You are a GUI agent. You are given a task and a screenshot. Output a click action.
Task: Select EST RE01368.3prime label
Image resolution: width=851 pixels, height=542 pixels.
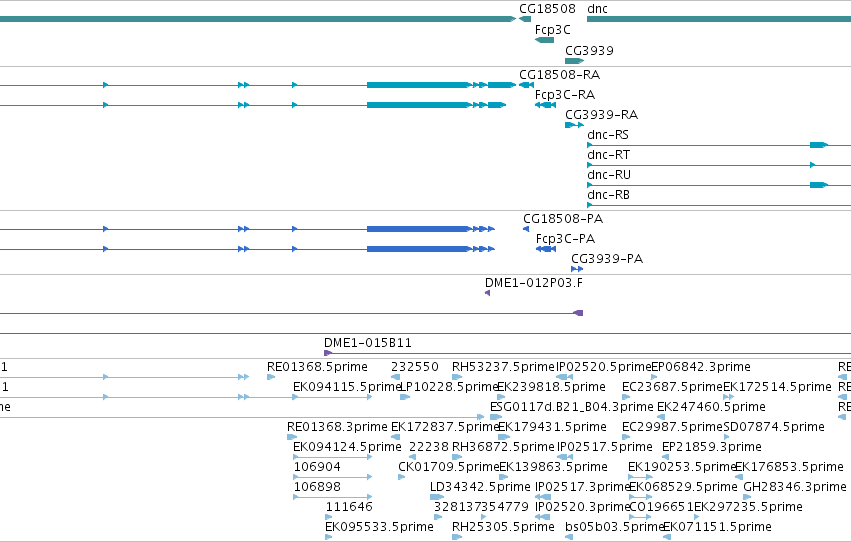click(x=337, y=428)
